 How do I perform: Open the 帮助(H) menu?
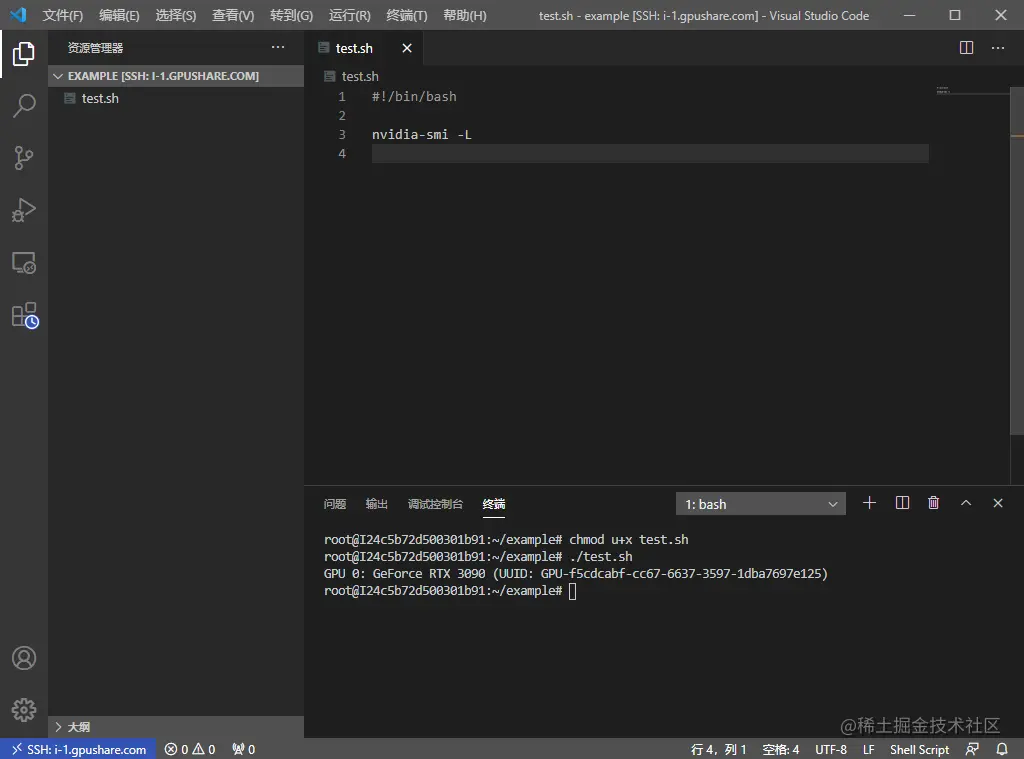tap(464, 15)
